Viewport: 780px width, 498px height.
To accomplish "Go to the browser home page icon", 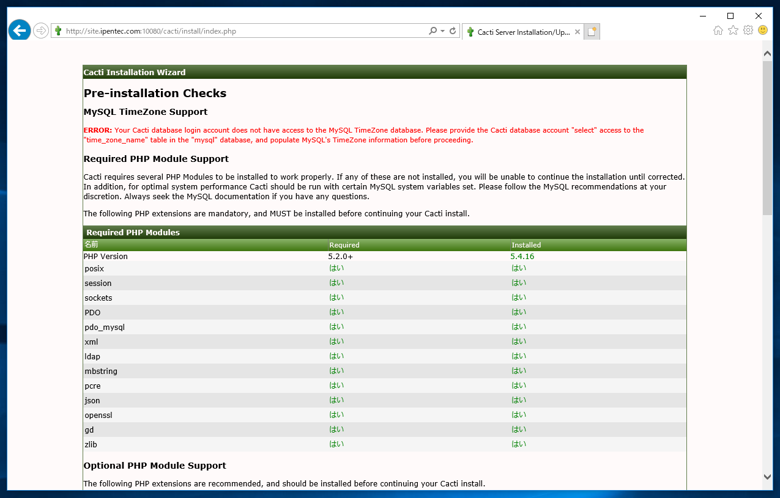I will [718, 30].
